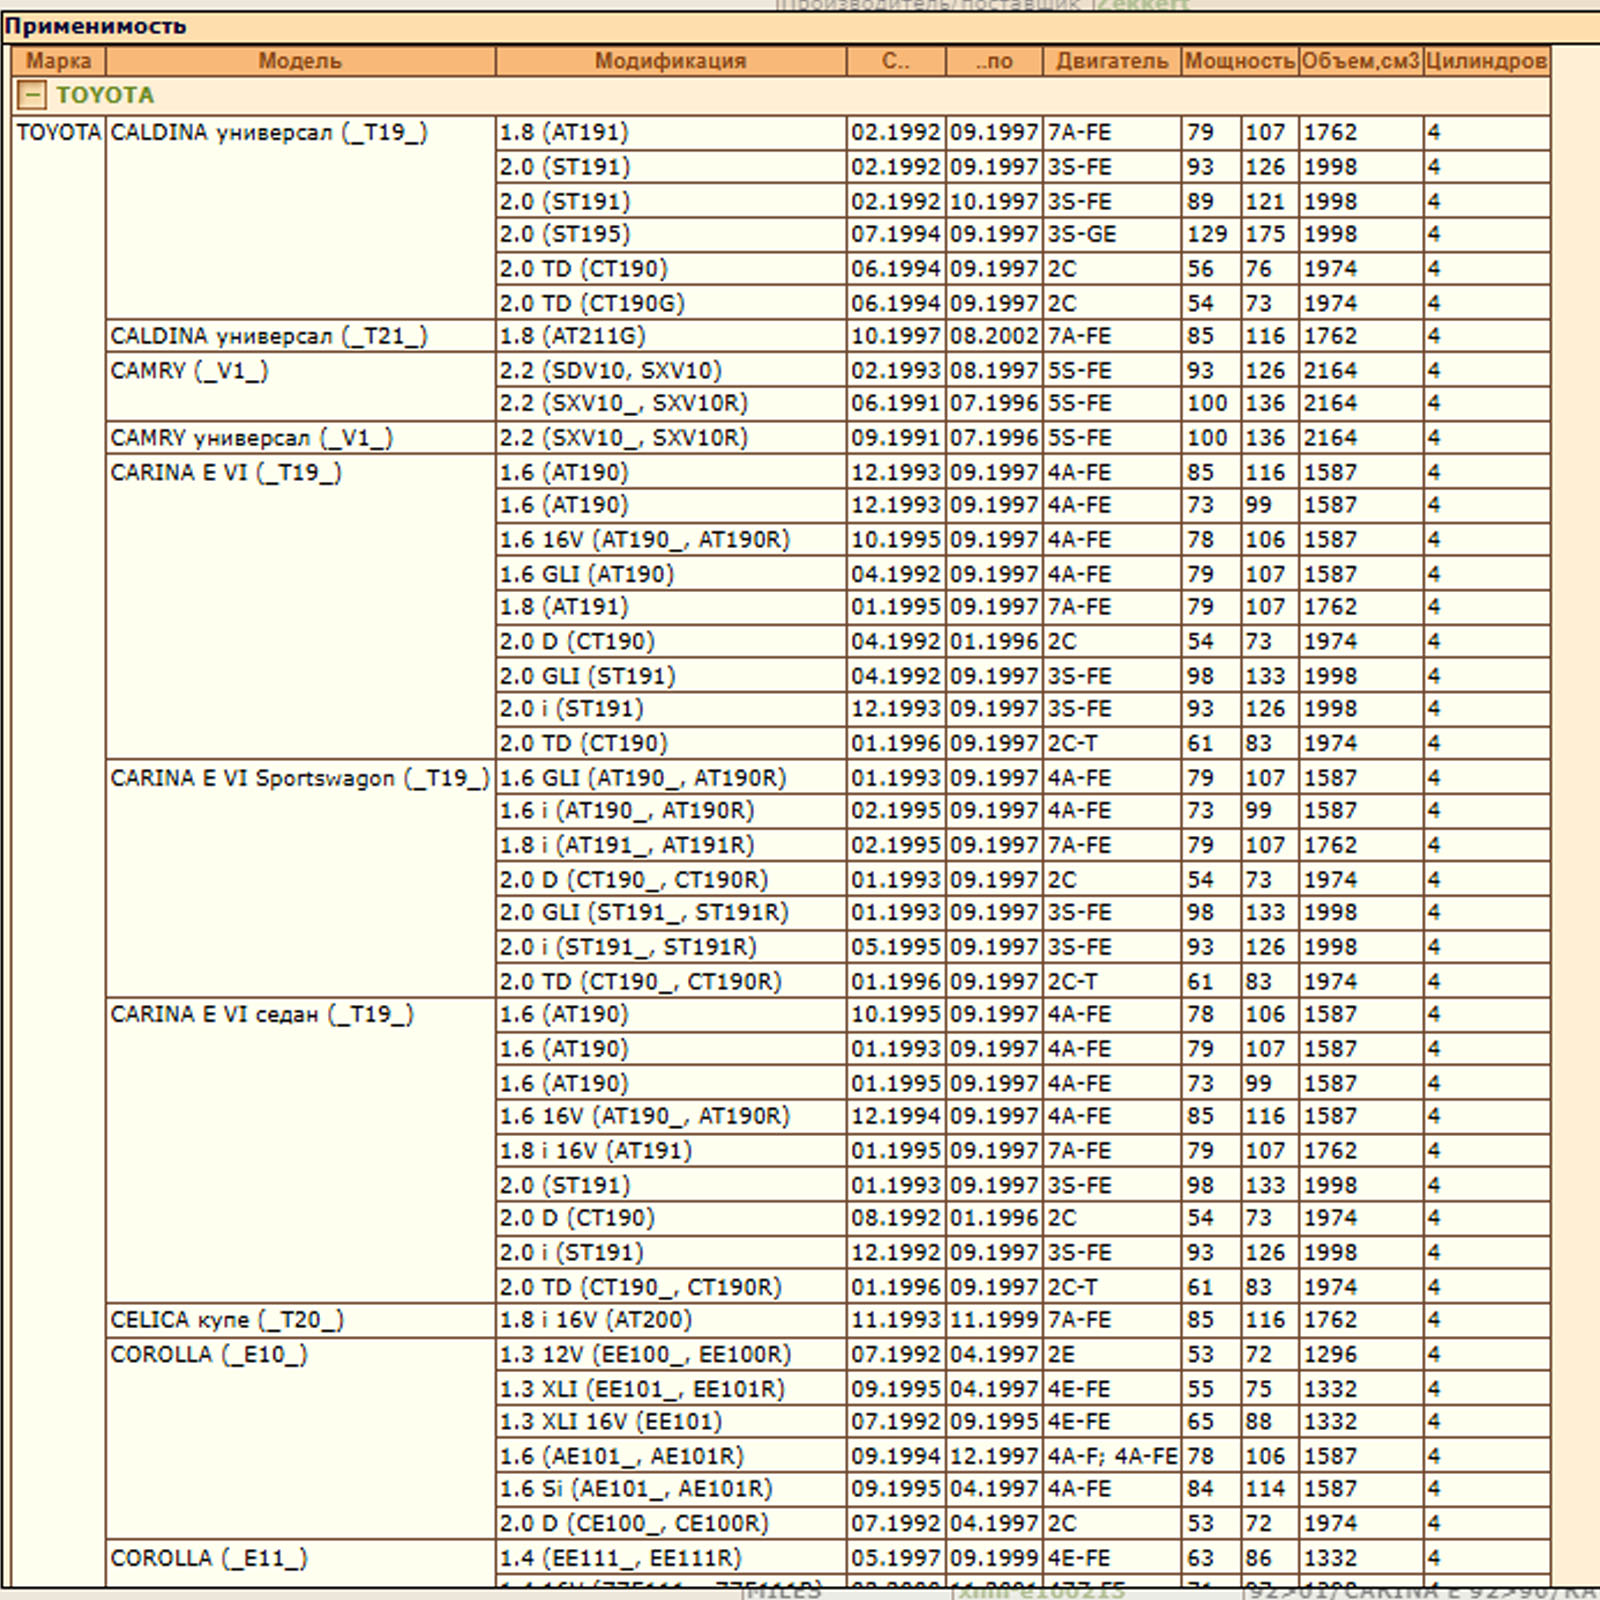
Task: Click the 3S-GE engine cell
Action: pyautogui.click(x=1082, y=234)
